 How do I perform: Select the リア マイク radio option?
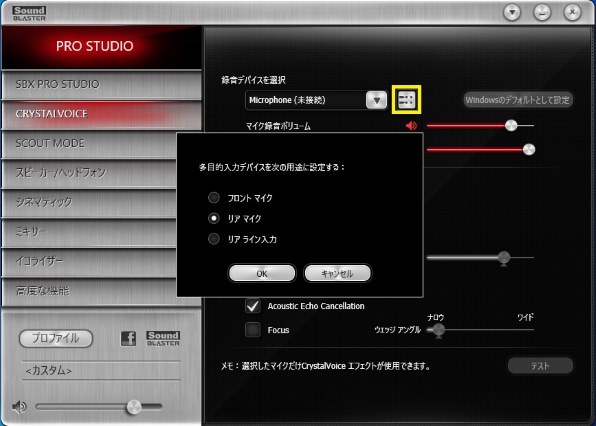point(214,218)
